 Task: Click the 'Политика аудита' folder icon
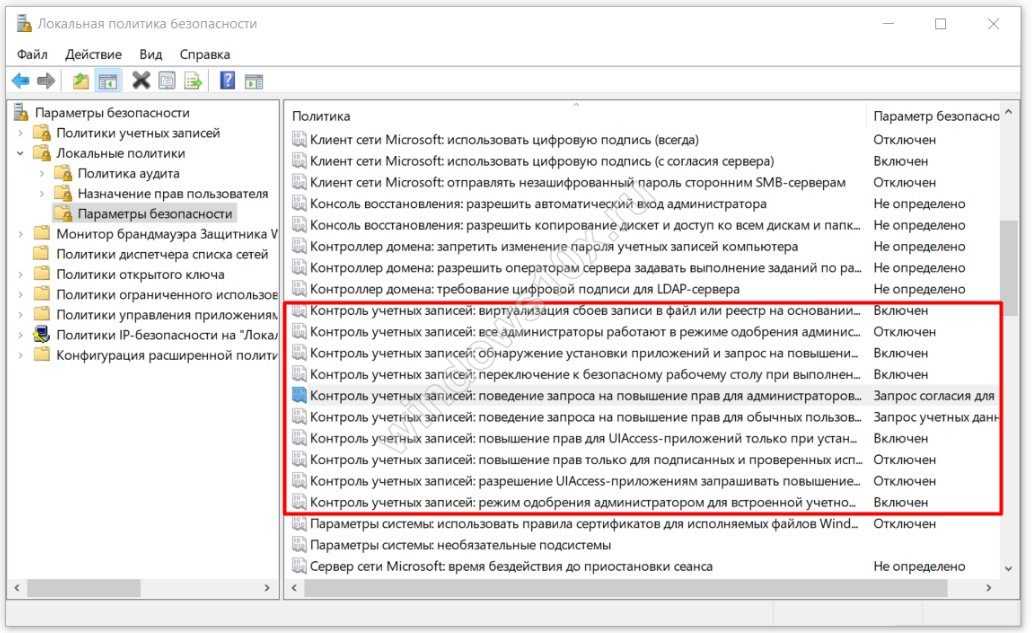tap(63, 173)
